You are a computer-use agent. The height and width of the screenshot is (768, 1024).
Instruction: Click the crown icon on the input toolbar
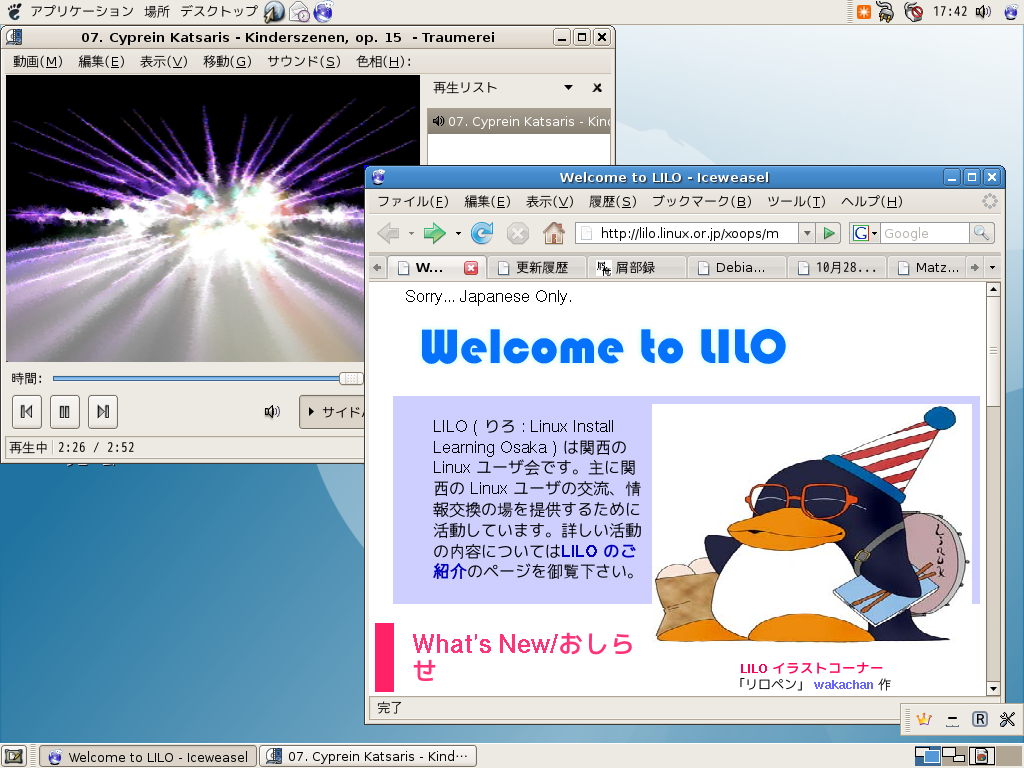pyautogui.click(x=923, y=720)
